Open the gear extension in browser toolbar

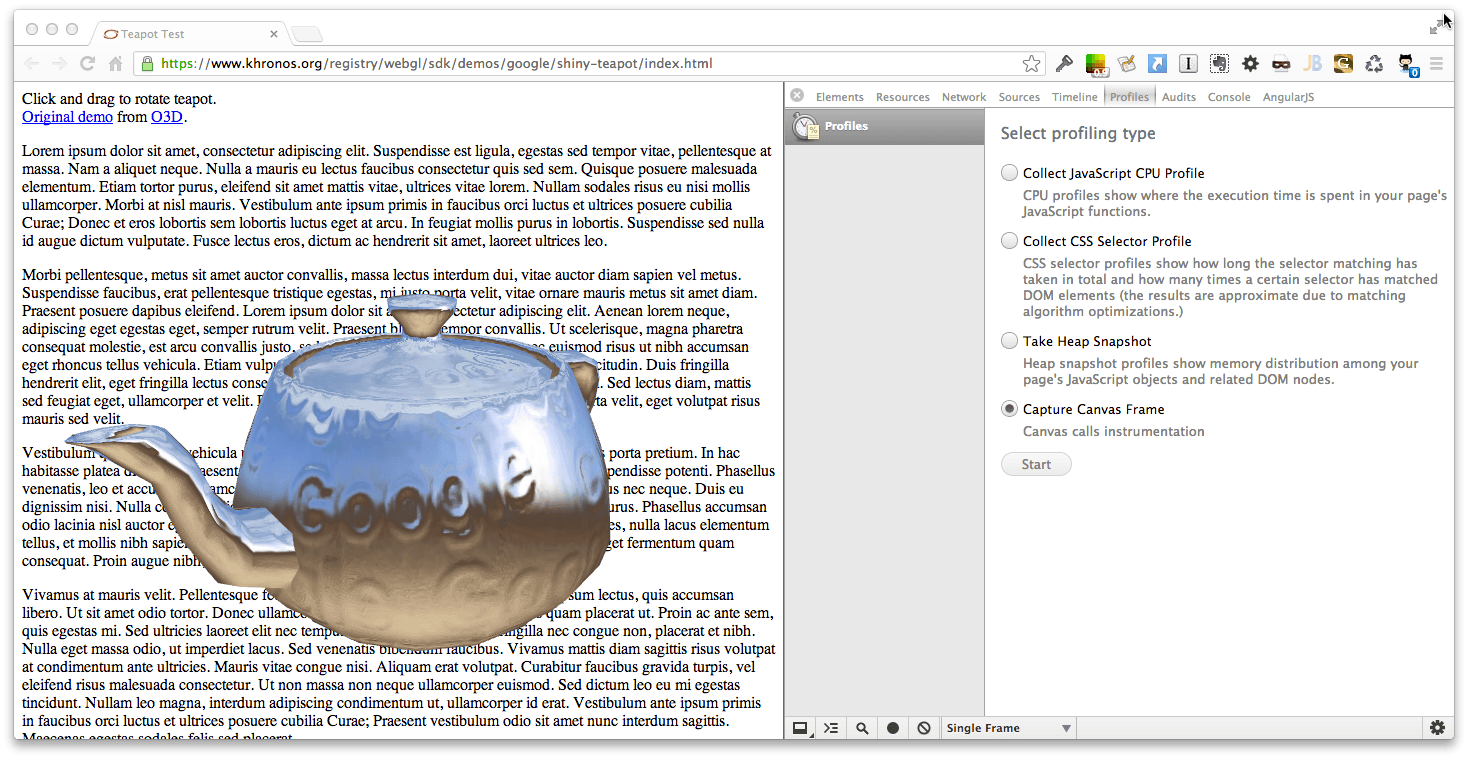point(1250,64)
